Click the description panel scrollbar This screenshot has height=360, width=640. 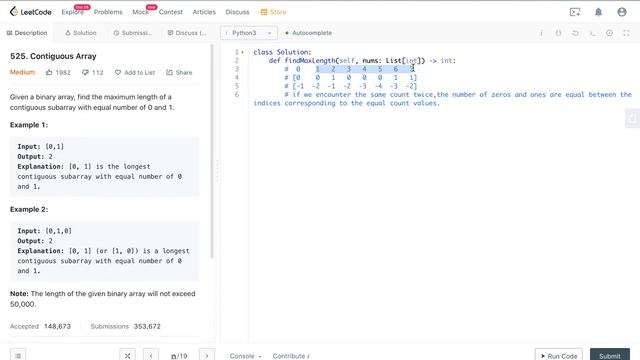point(212,151)
